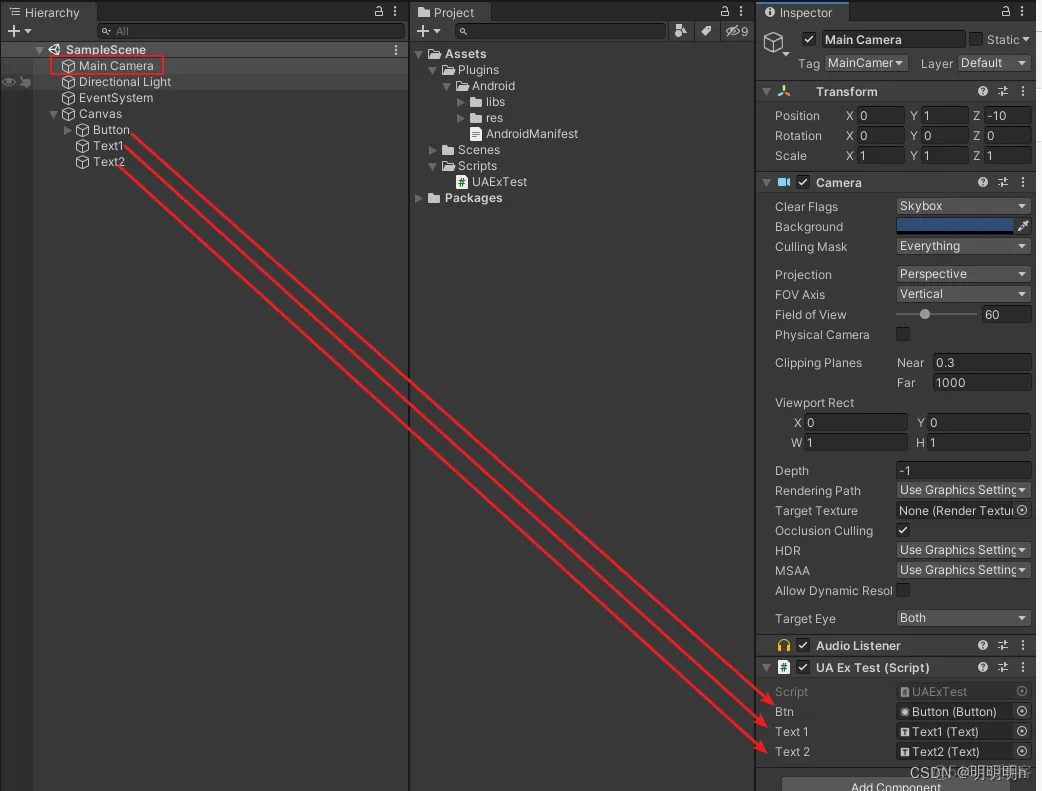Image resolution: width=1042 pixels, height=791 pixels.
Task: Click the Main Camera GameObject icon in Inspector
Action: (x=774, y=43)
